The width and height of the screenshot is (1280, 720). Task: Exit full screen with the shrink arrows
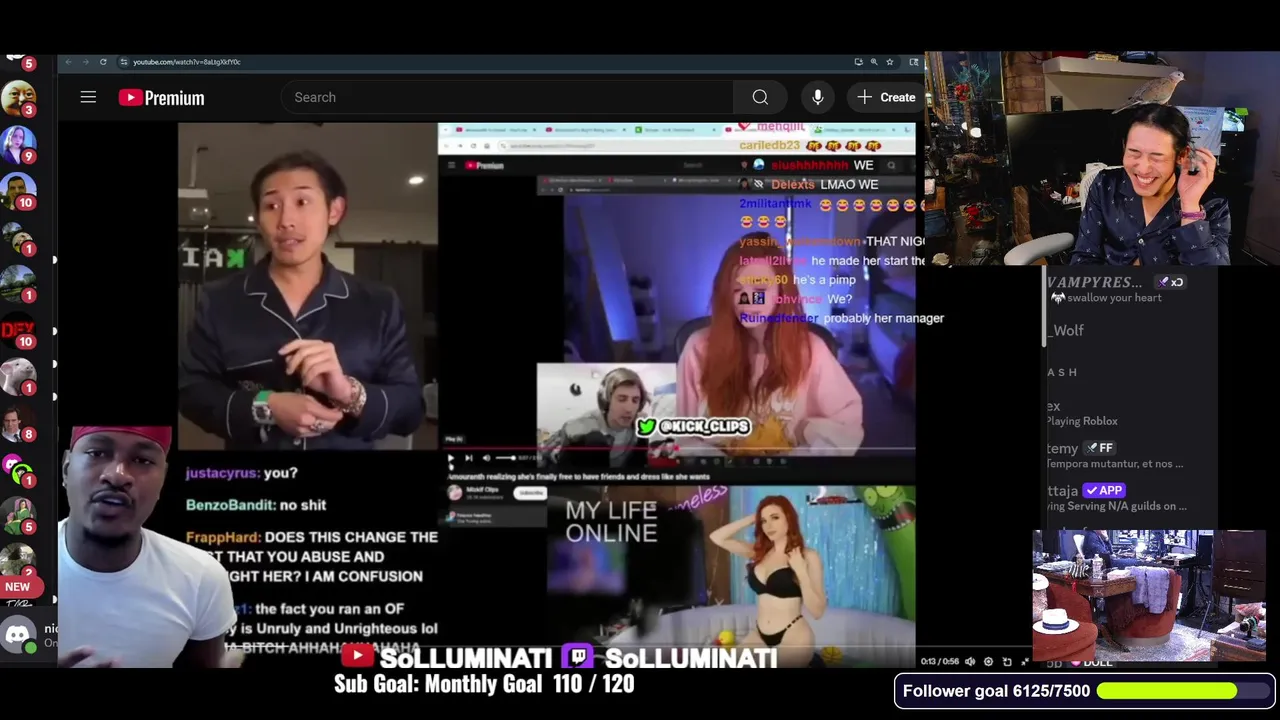tap(1024, 661)
